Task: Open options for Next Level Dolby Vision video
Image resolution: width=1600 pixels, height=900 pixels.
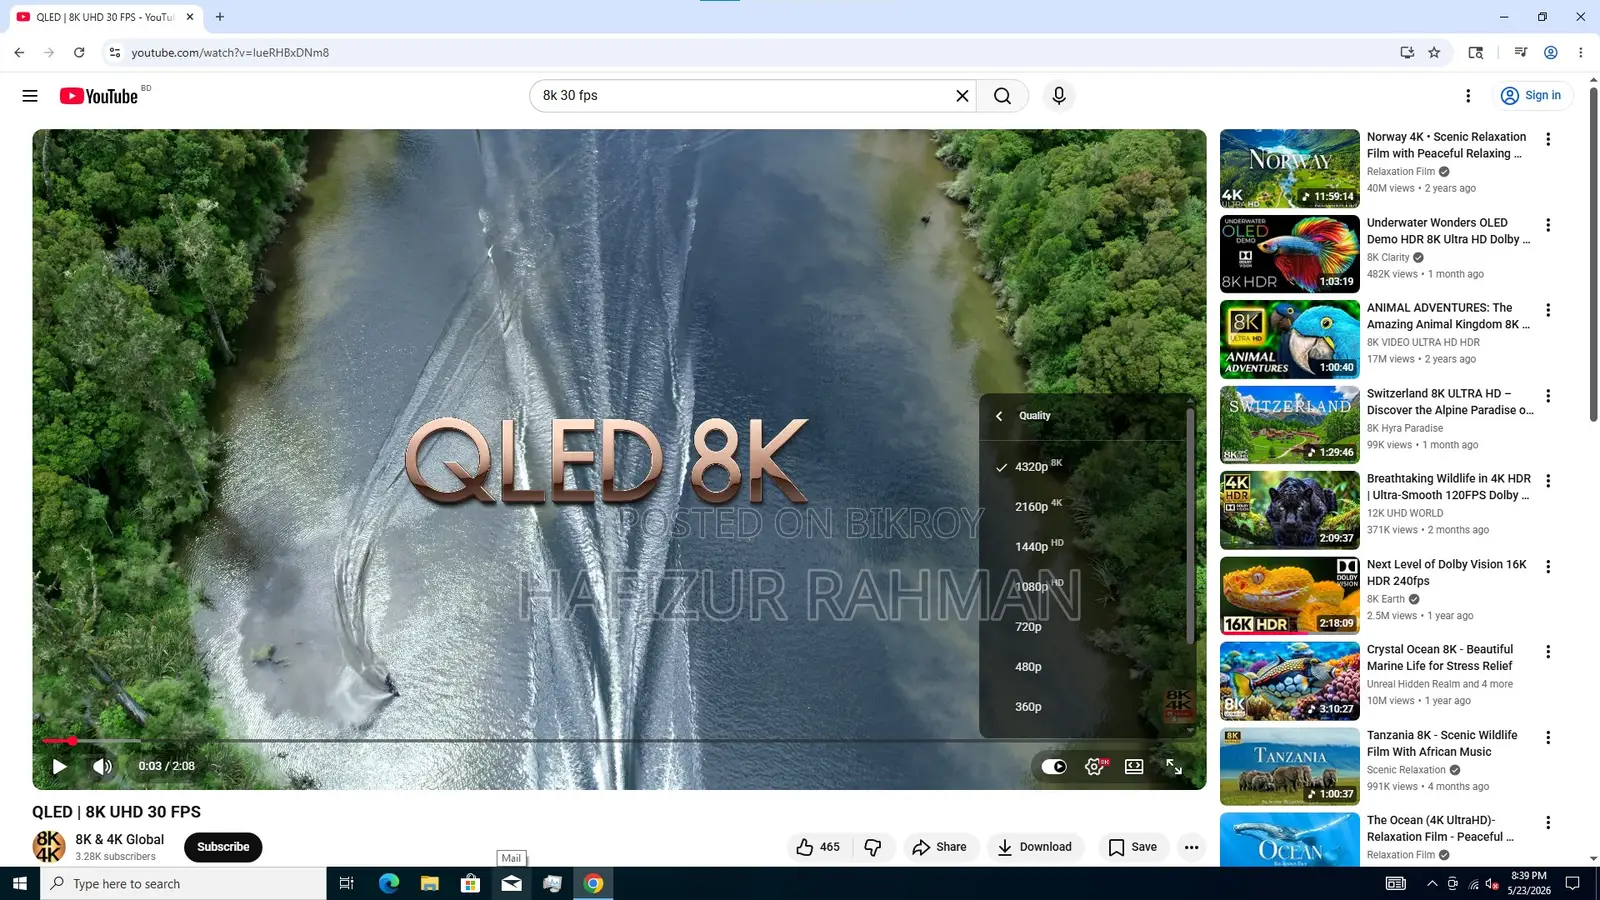Action: [1548, 567]
